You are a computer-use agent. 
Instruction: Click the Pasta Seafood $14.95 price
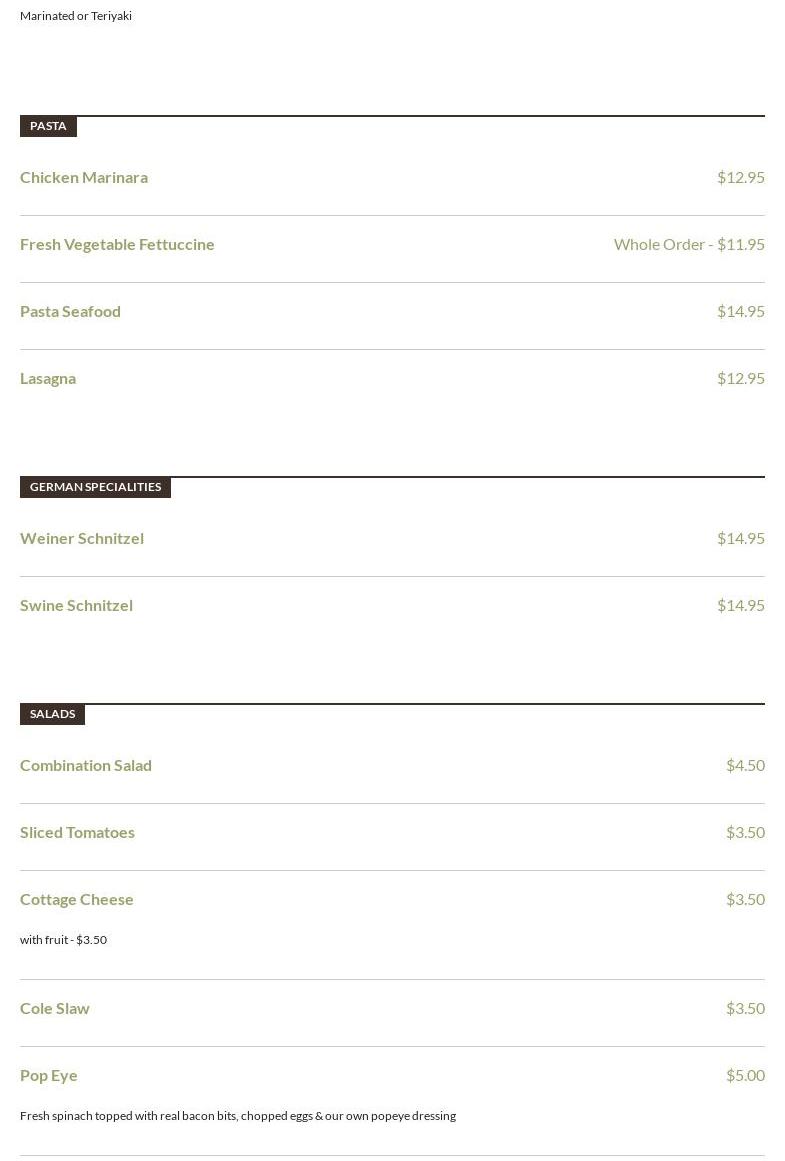pos(741,311)
